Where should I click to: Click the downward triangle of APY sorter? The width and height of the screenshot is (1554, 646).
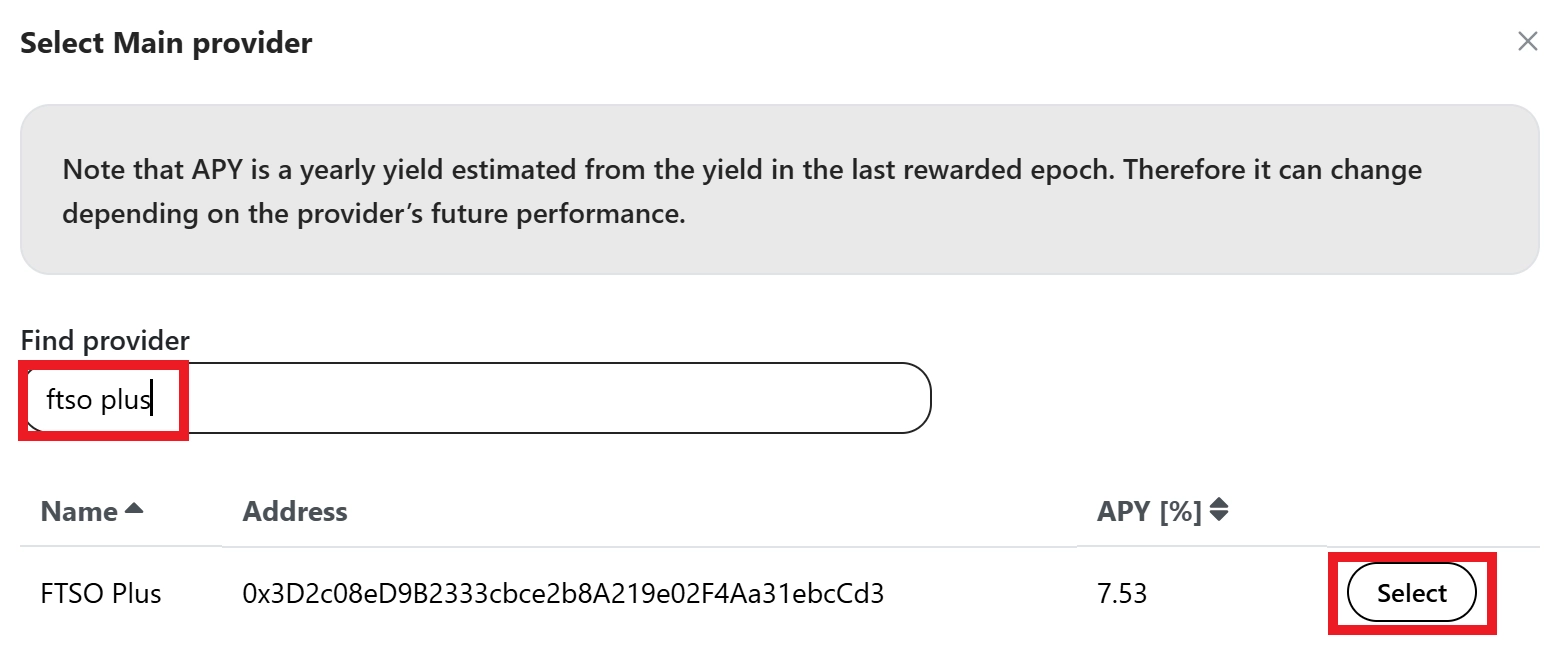(x=1218, y=517)
